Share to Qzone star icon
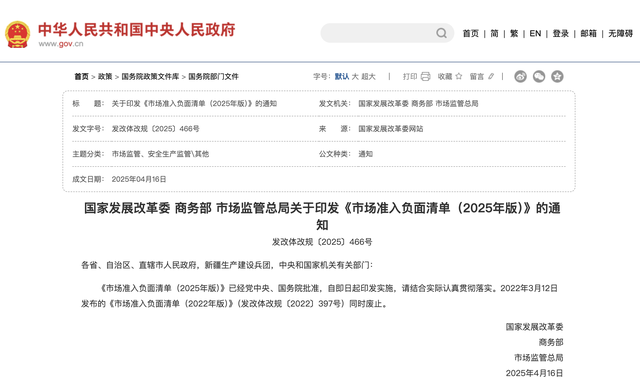This screenshot has height=384, width=640. (557, 76)
